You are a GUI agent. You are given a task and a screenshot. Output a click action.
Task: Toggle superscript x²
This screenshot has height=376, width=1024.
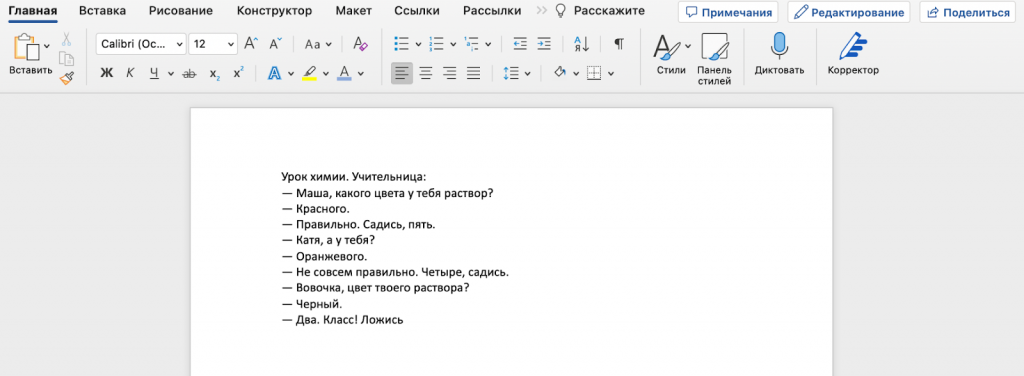238,72
